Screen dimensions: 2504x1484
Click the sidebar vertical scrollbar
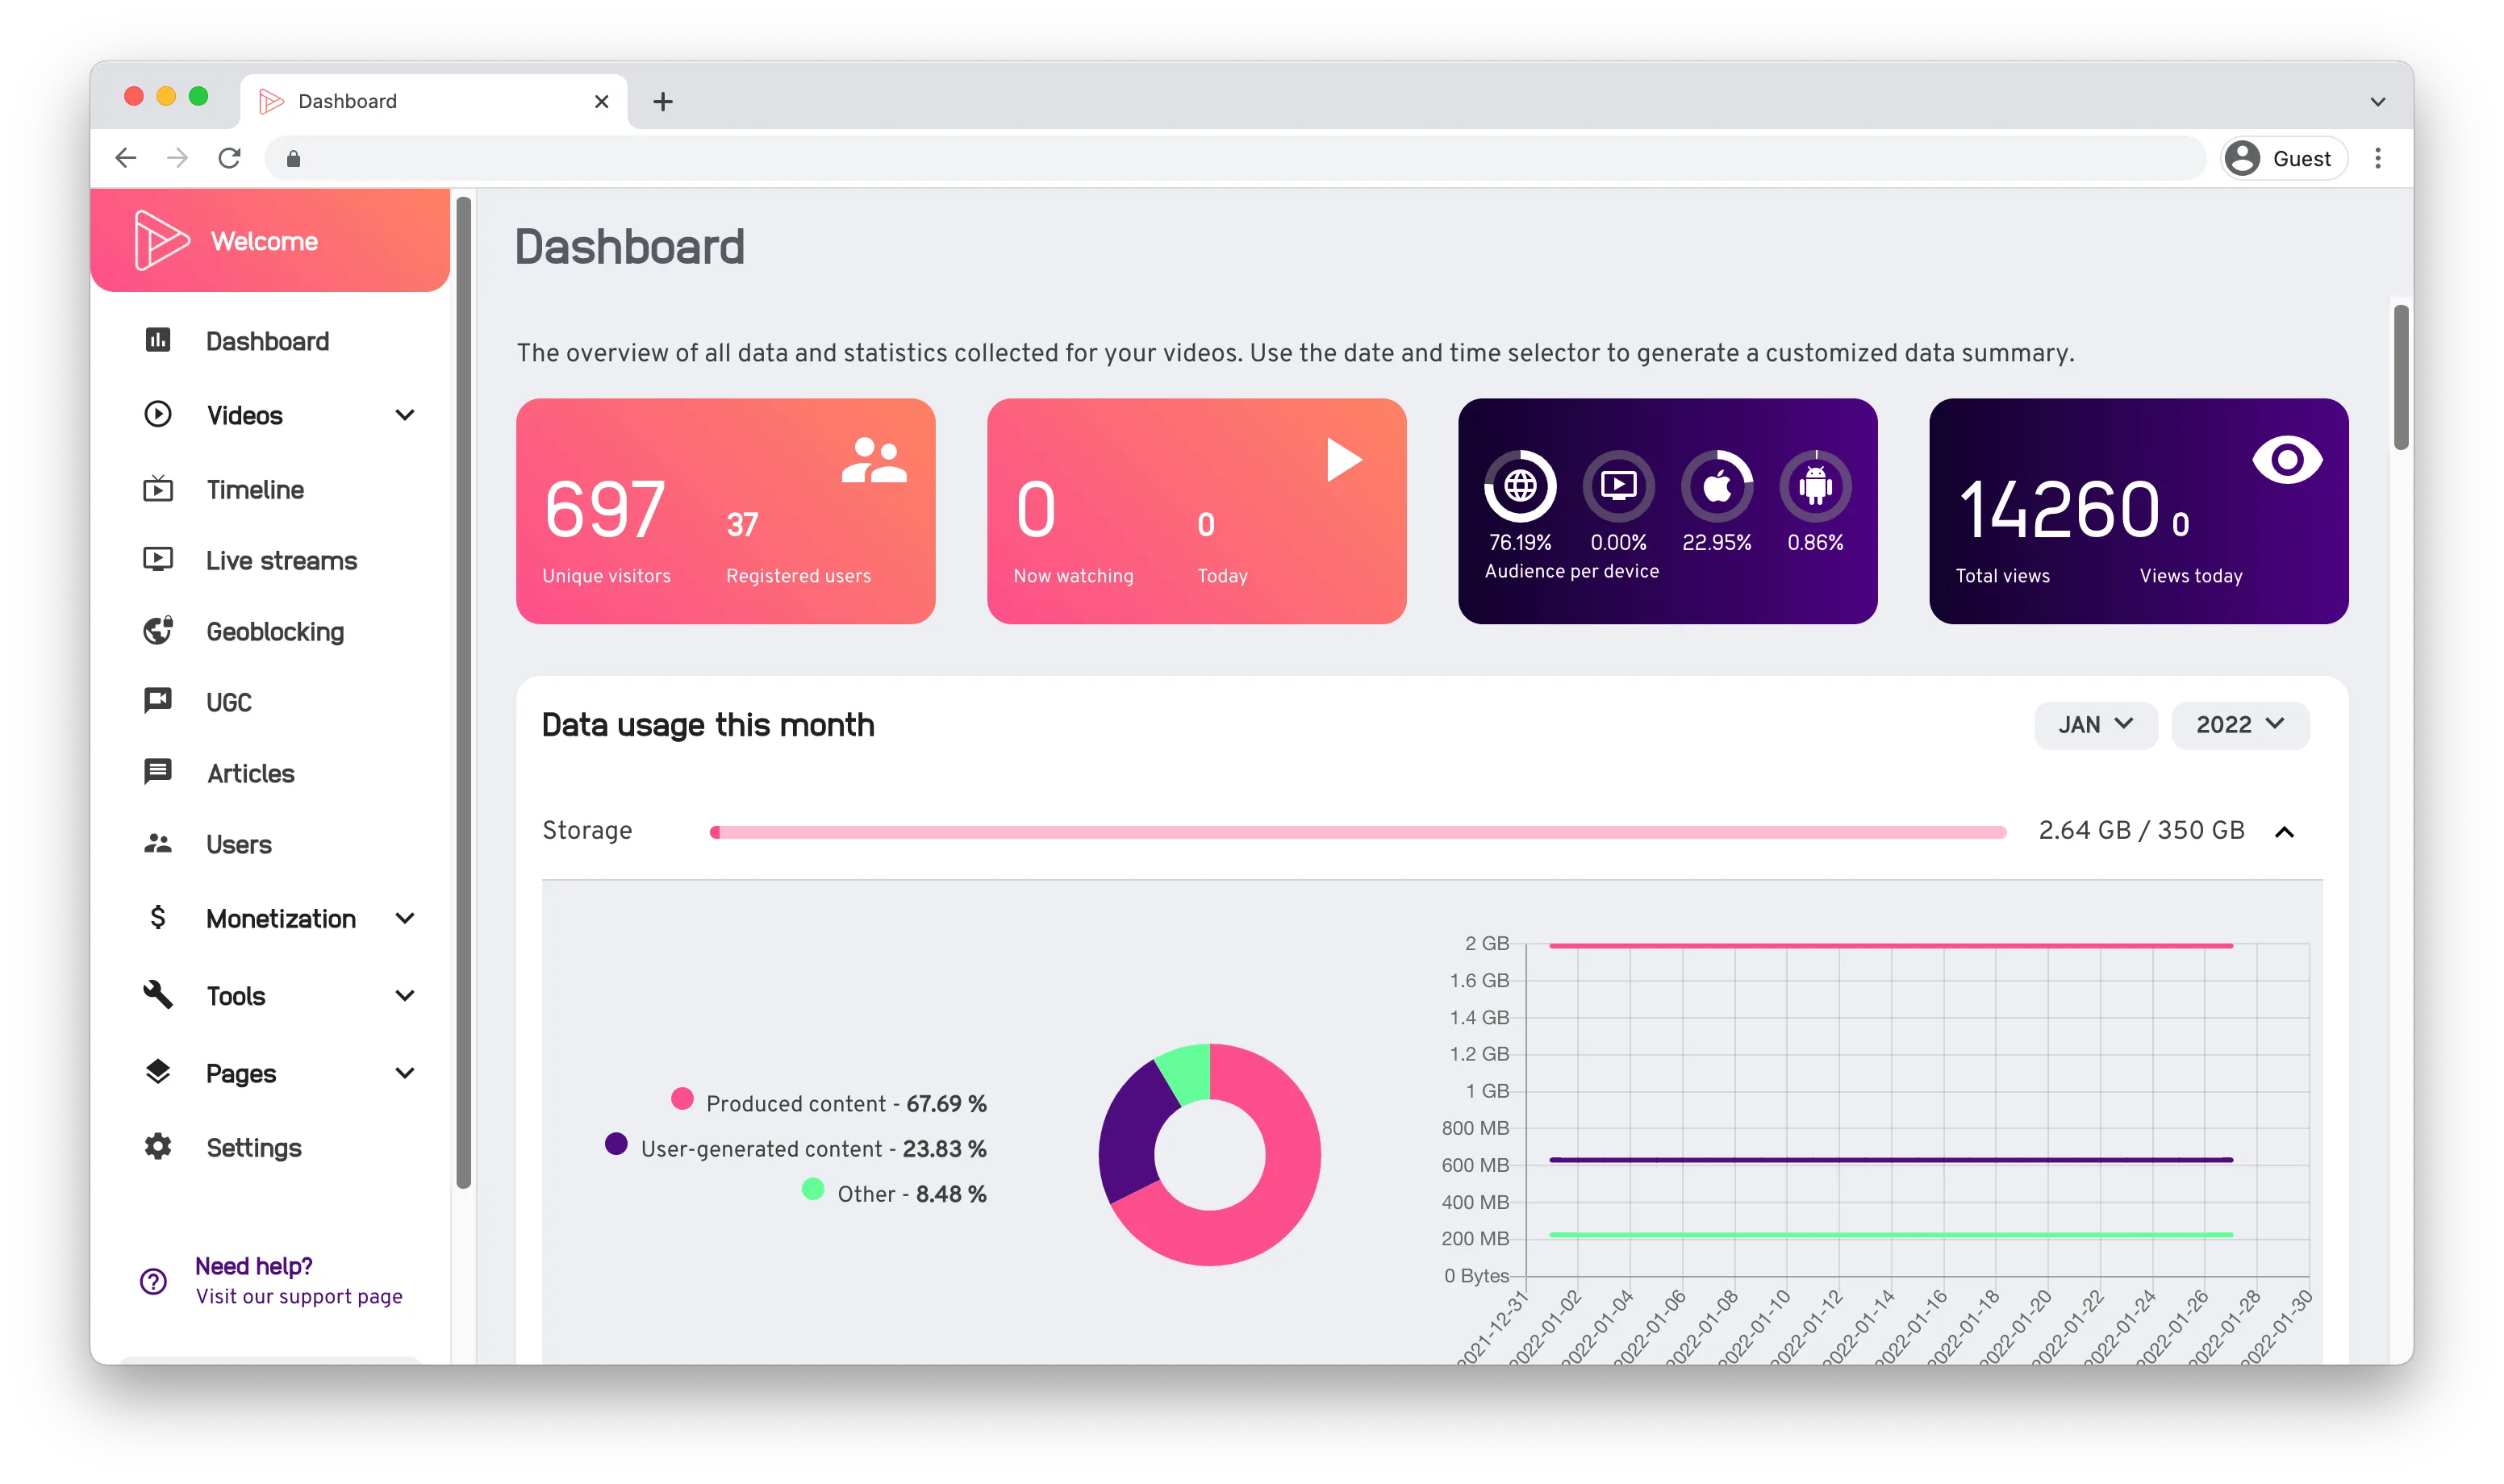(x=463, y=692)
